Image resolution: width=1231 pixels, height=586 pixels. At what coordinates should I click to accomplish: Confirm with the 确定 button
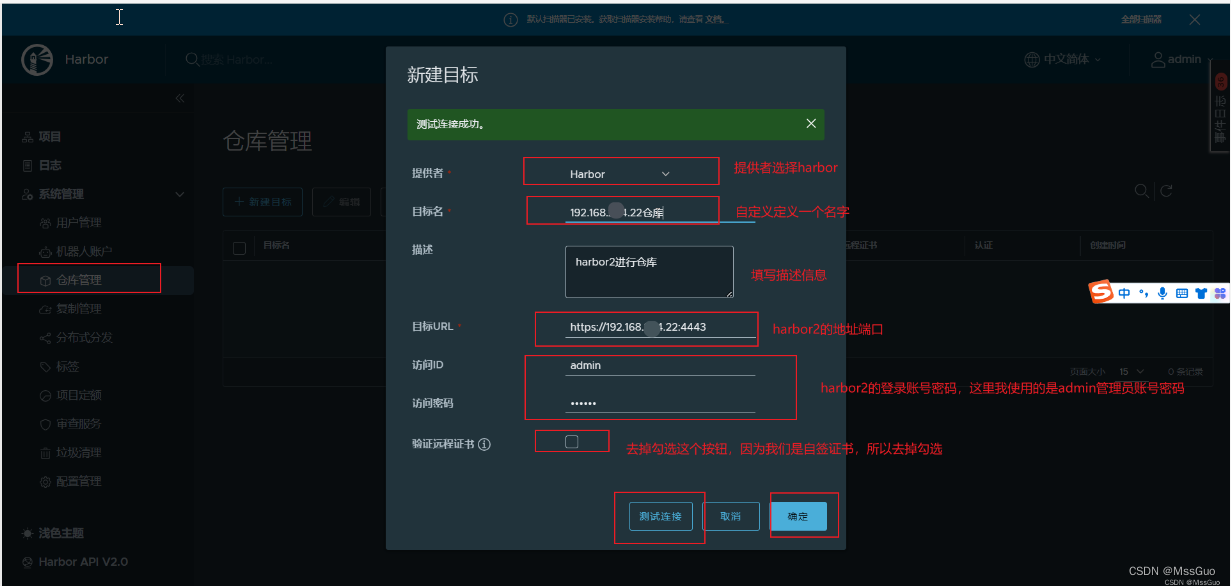[x=799, y=516]
